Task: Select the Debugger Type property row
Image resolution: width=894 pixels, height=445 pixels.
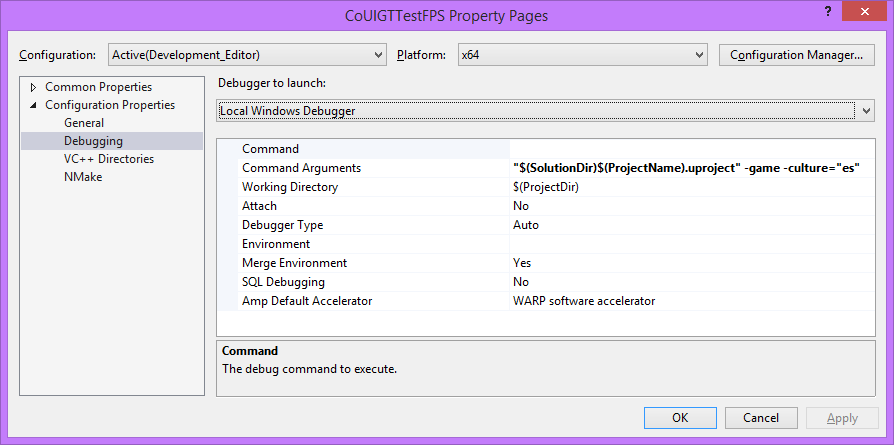Action: coord(282,225)
